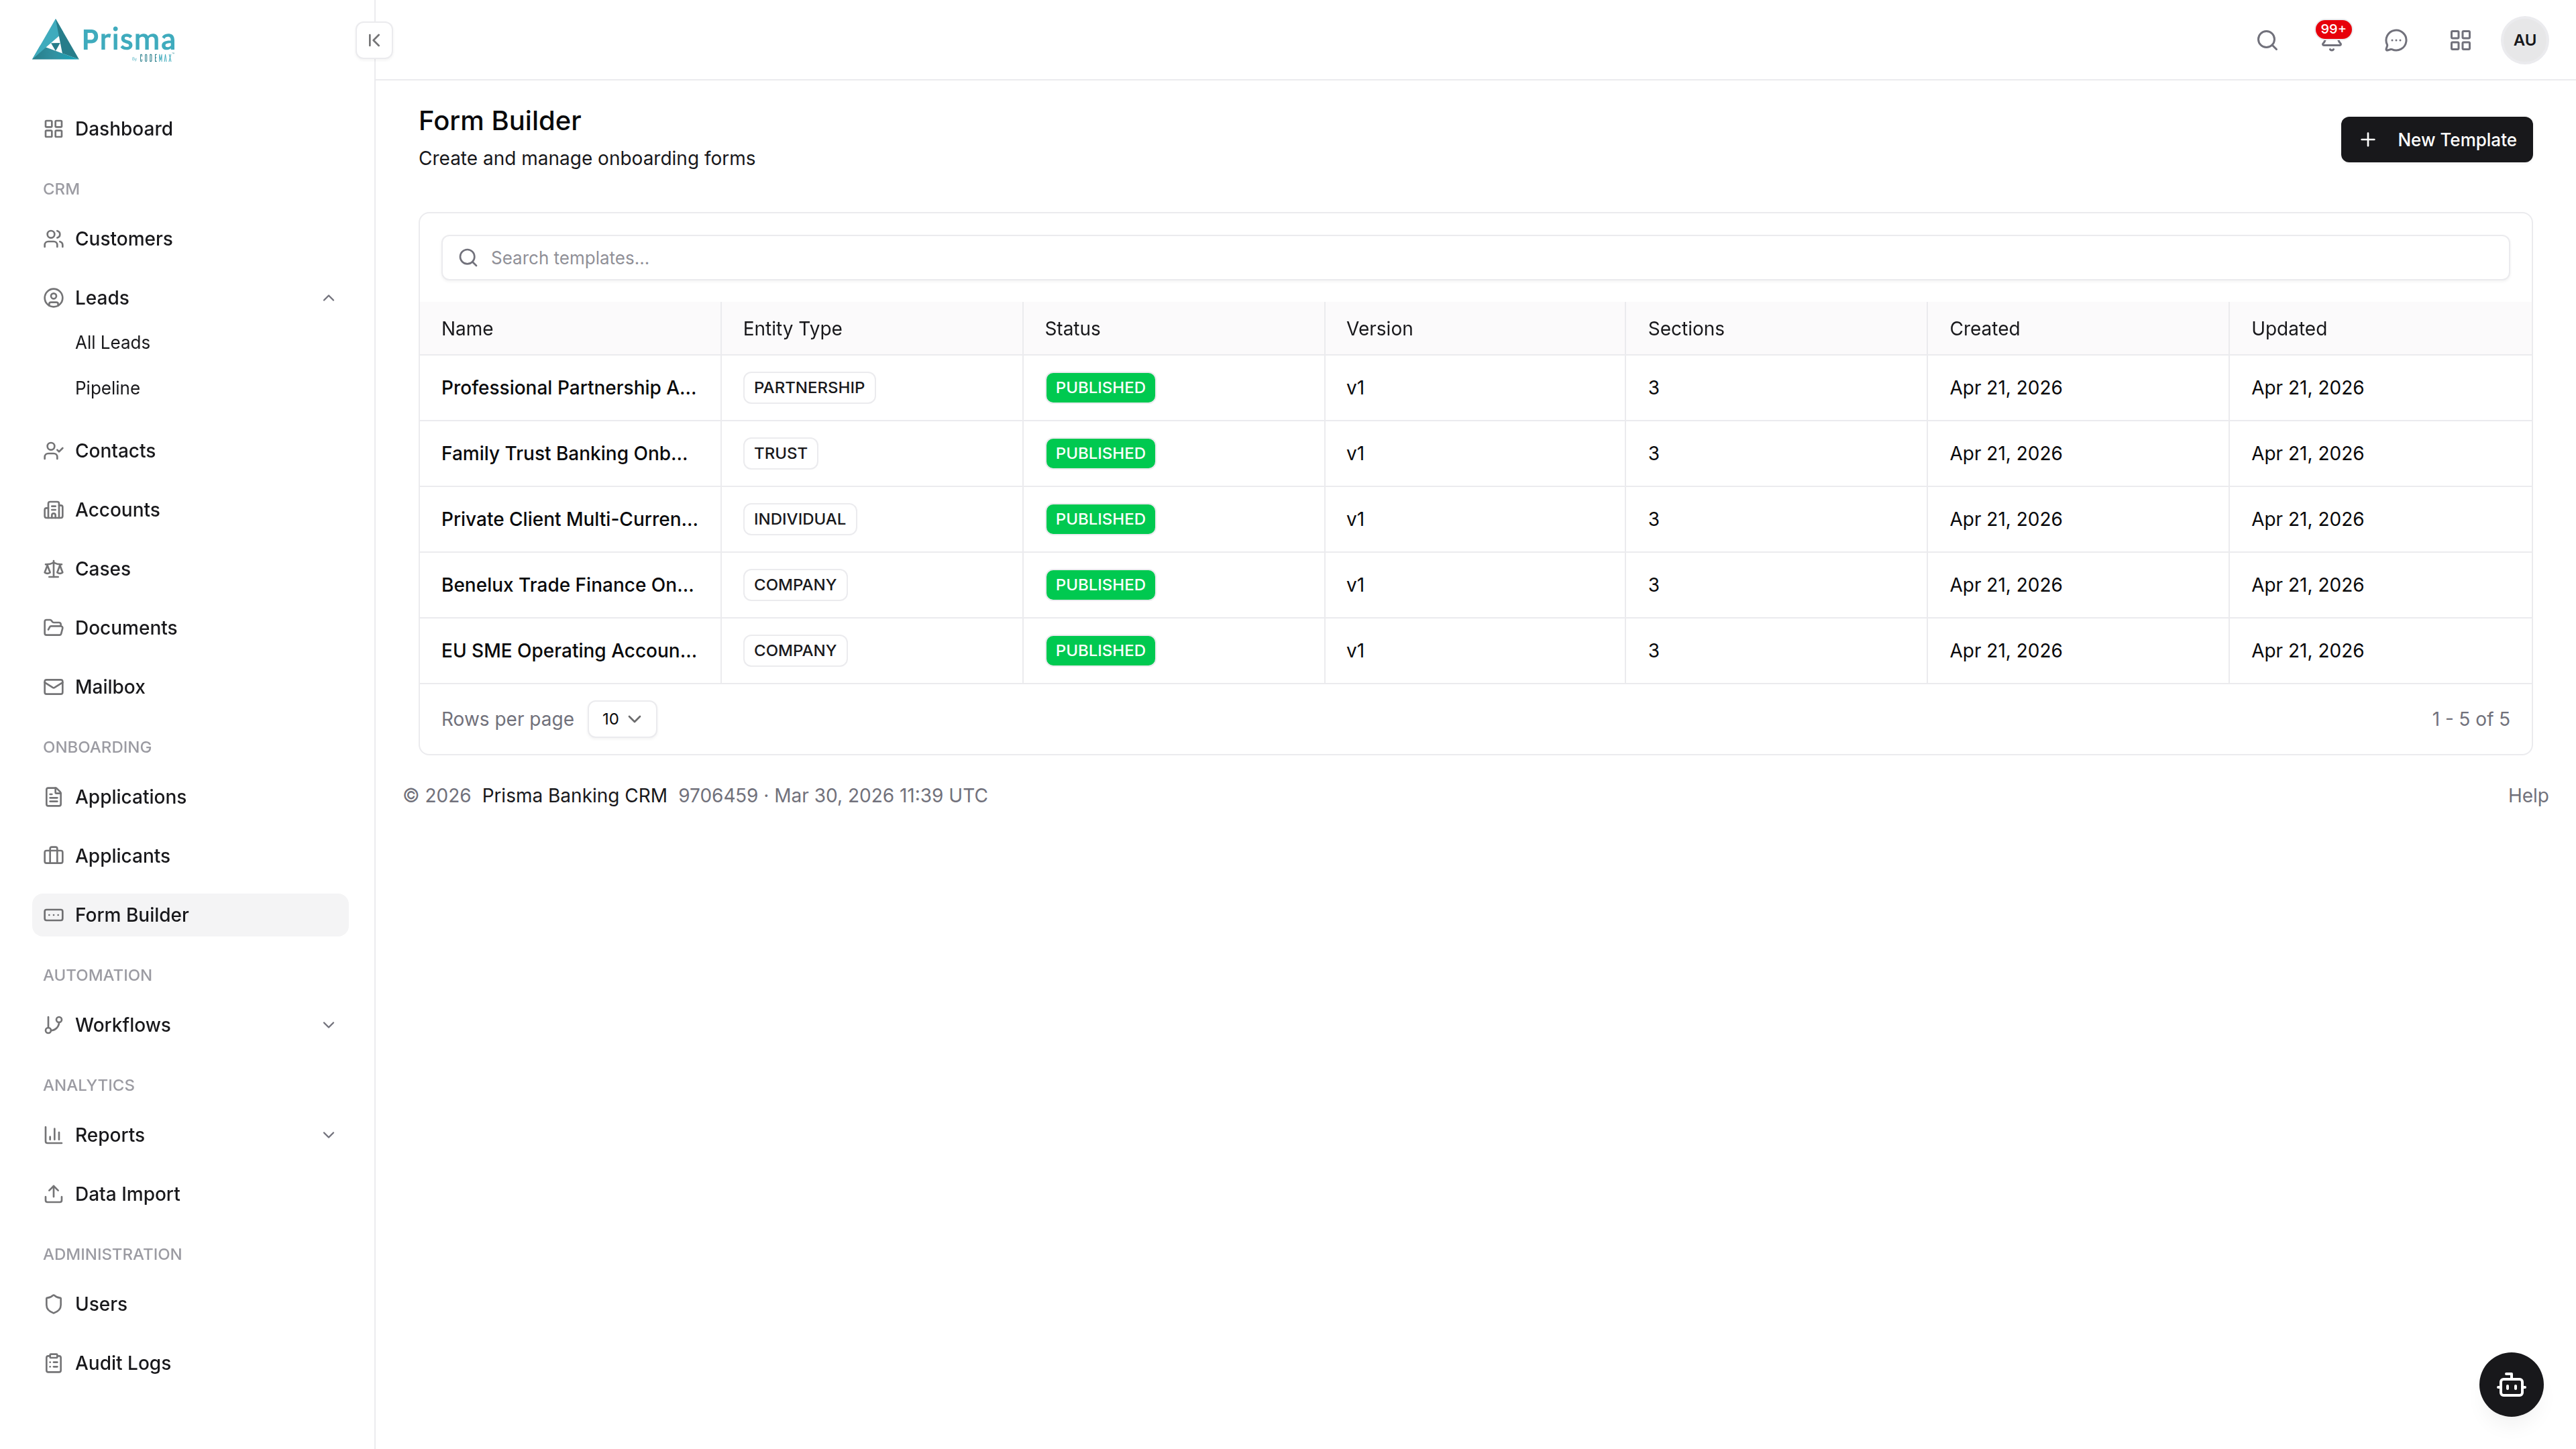Image resolution: width=2576 pixels, height=1449 pixels.
Task: Click the Dashboard grid icon
Action: tap(54, 129)
